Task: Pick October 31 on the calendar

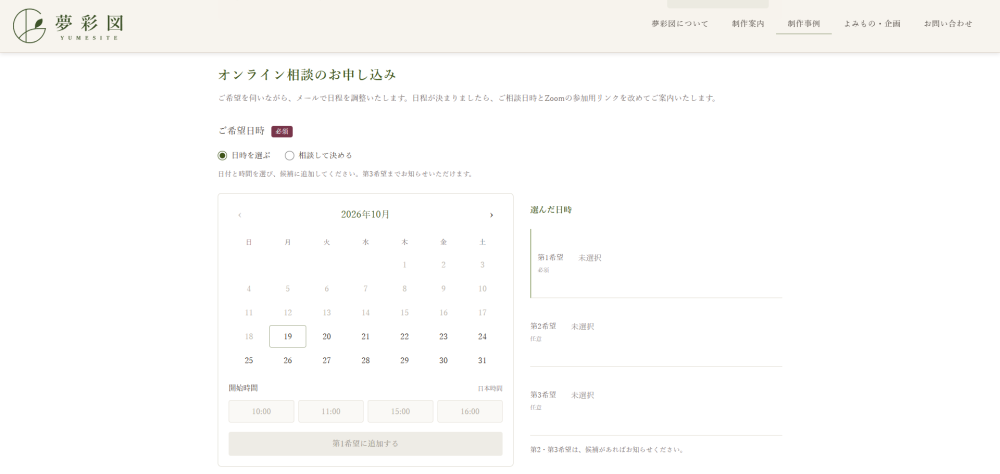Action: click(x=482, y=360)
